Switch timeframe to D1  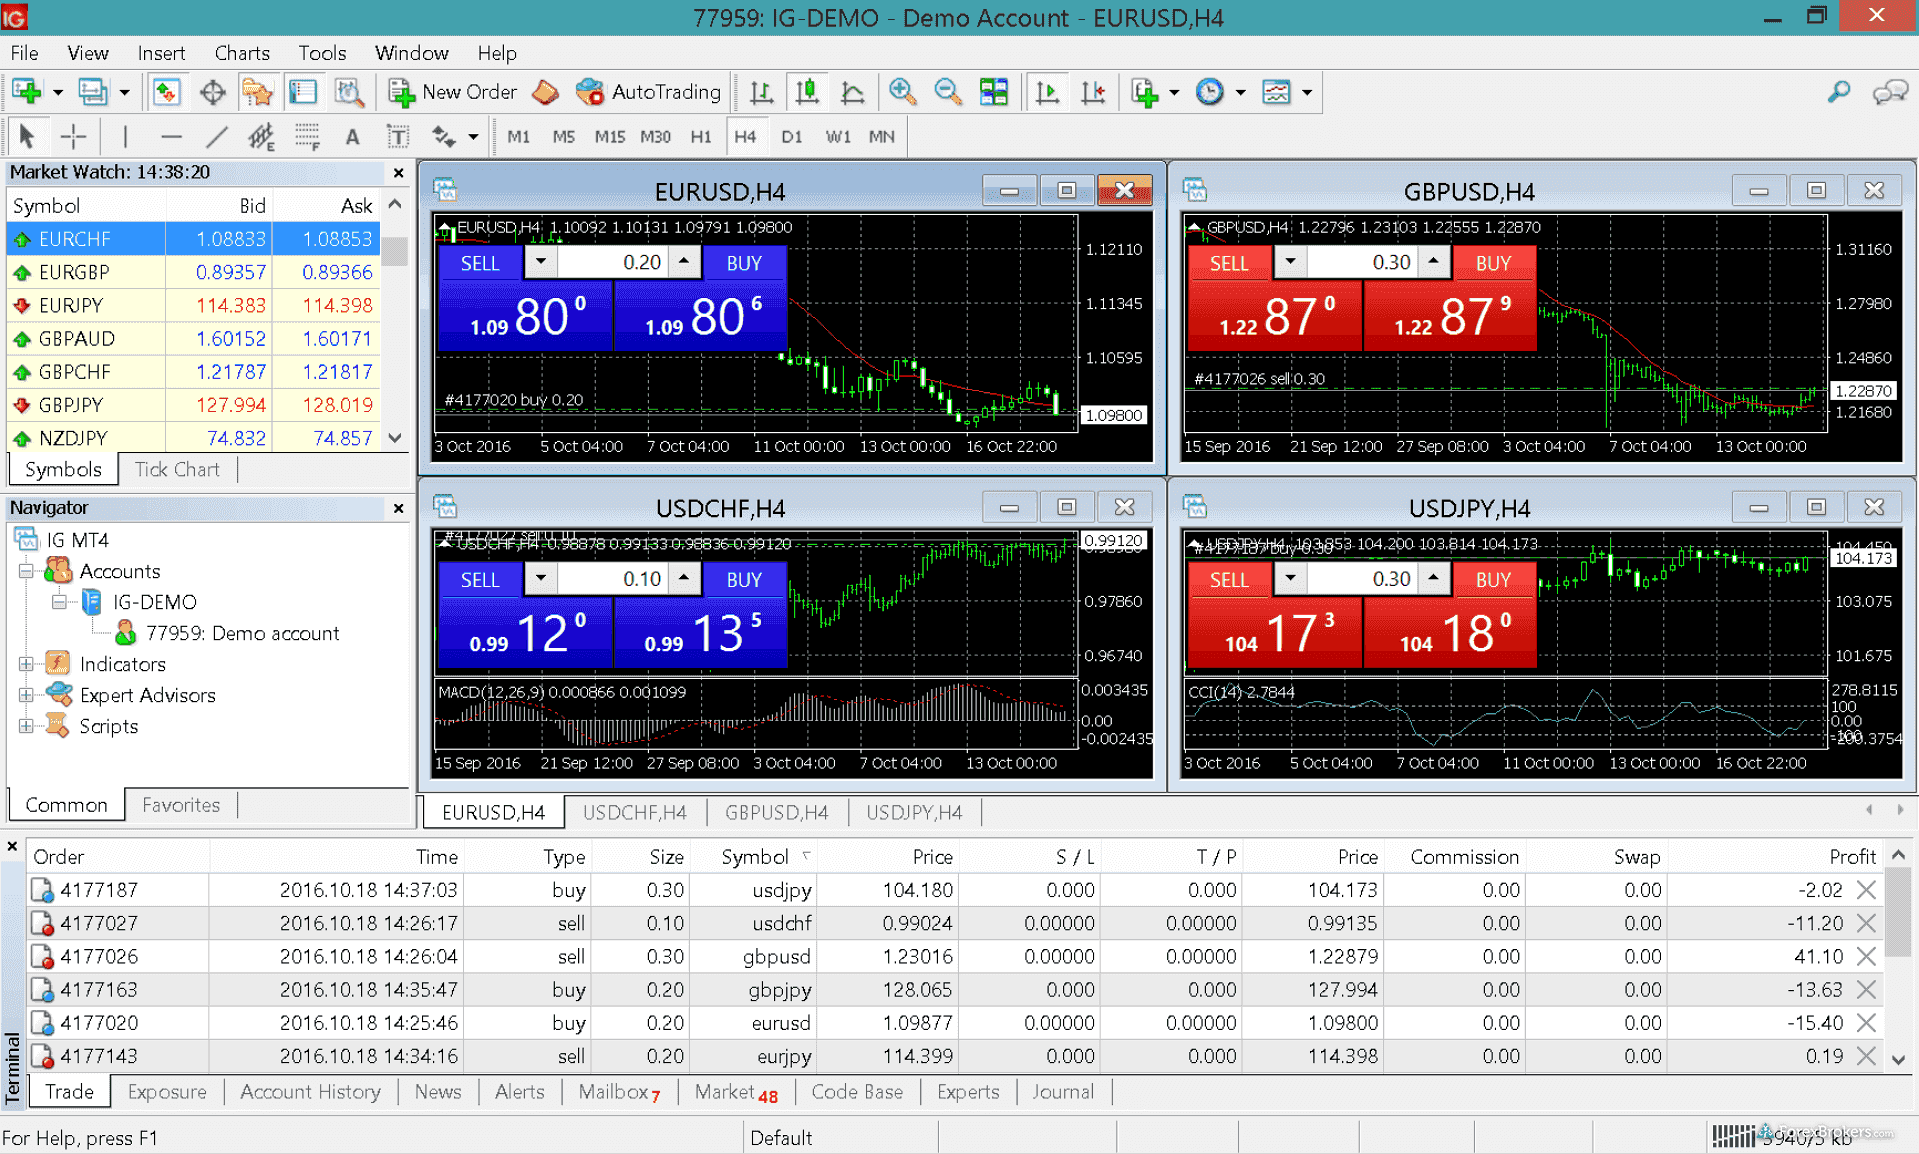pyautogui.click(x=791, y=136)
